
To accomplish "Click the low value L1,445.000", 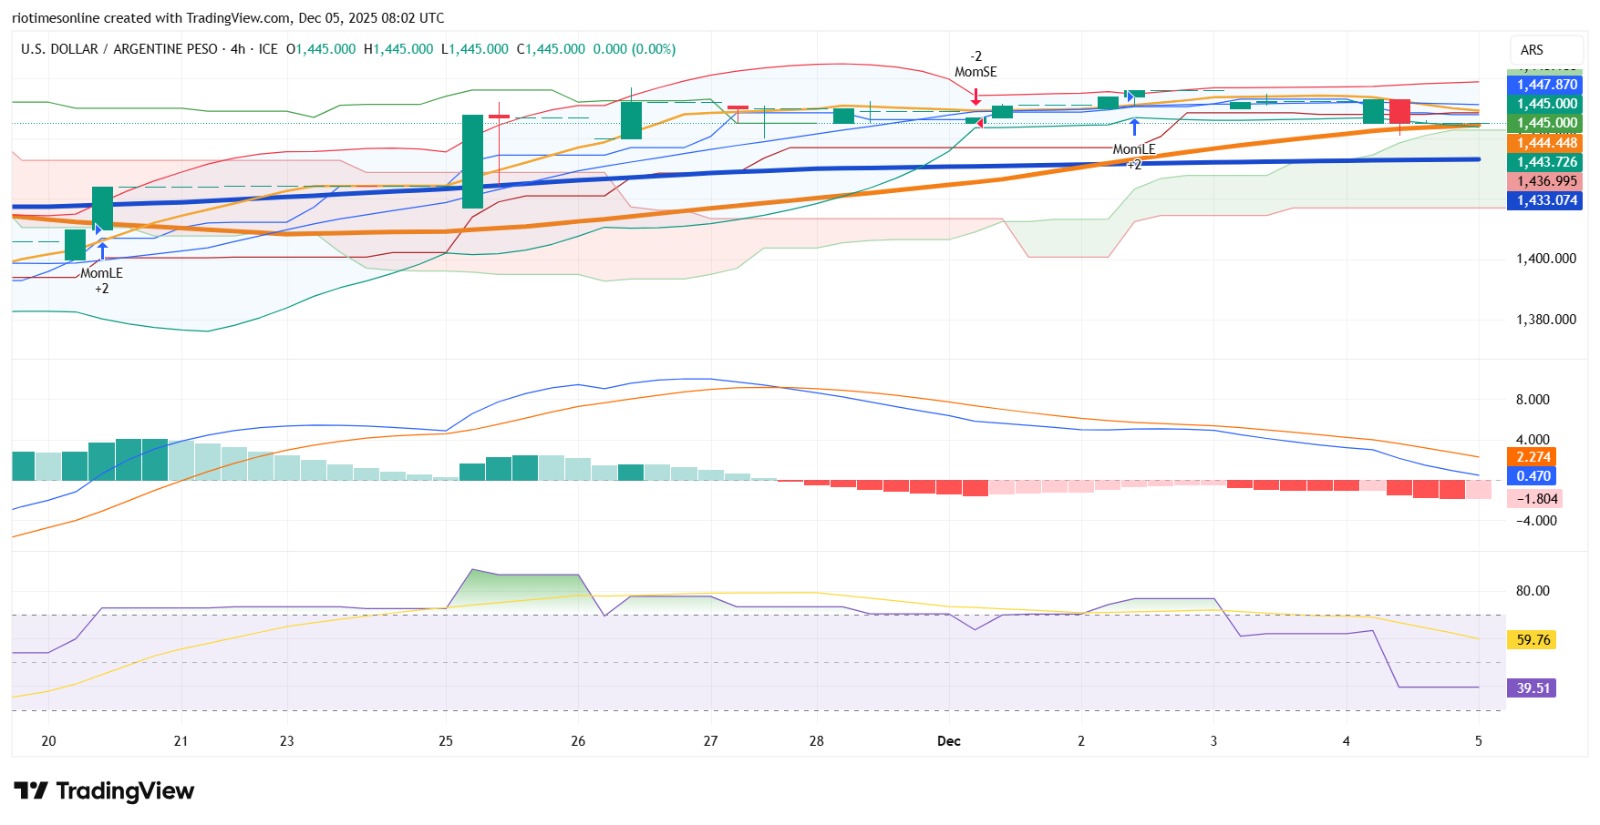I will [475, 49].
